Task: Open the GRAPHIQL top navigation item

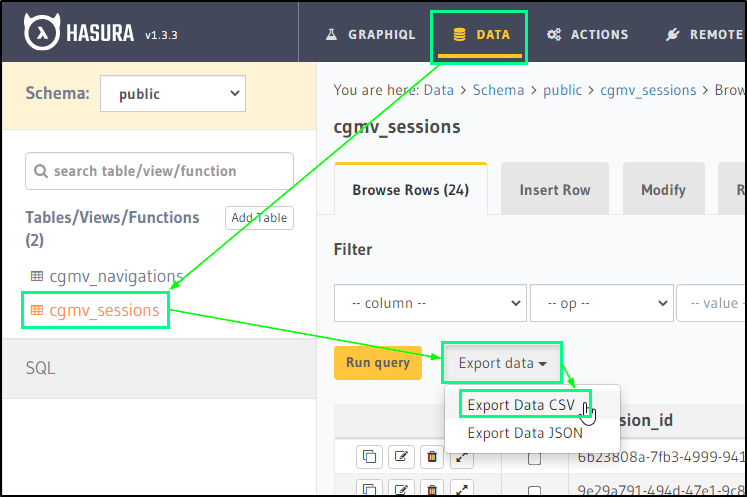Action: click(x=370, y=34)
